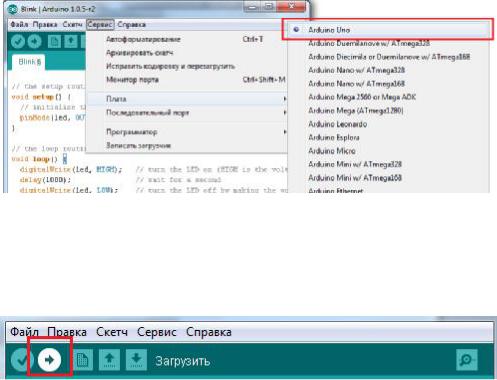This screenshot has width=497, height=380.
Task: Click the Arduino logo in the title bar
Action: click(x=12, y=9)
